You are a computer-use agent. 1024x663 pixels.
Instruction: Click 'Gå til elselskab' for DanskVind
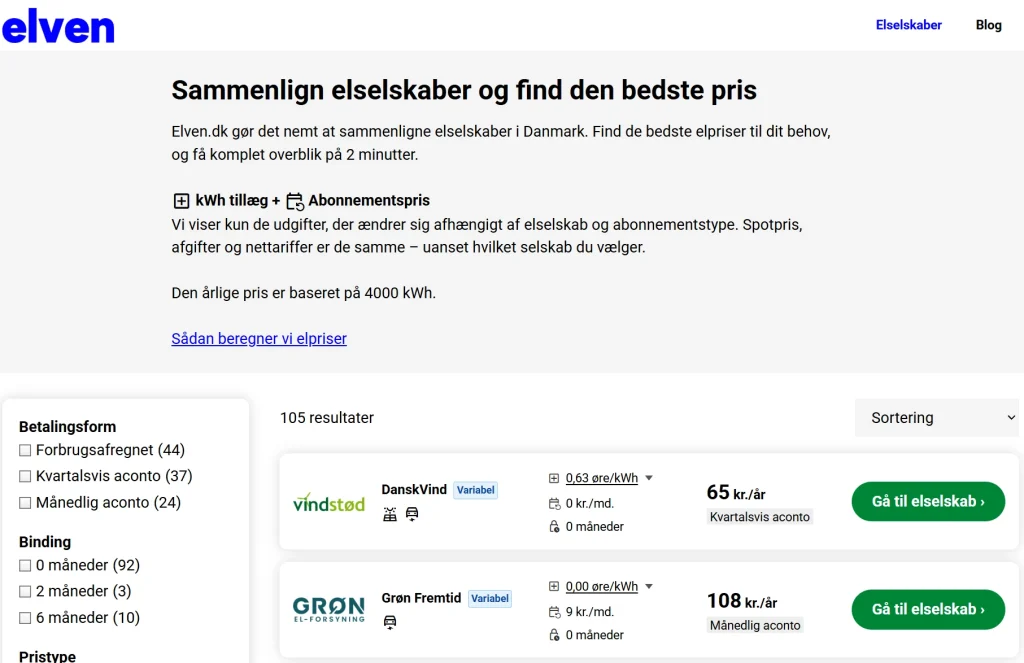[927, 502]
